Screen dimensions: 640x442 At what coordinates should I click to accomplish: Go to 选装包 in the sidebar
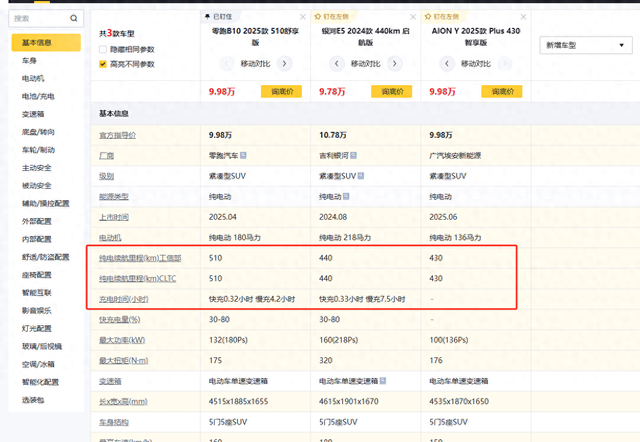point(33,400)
